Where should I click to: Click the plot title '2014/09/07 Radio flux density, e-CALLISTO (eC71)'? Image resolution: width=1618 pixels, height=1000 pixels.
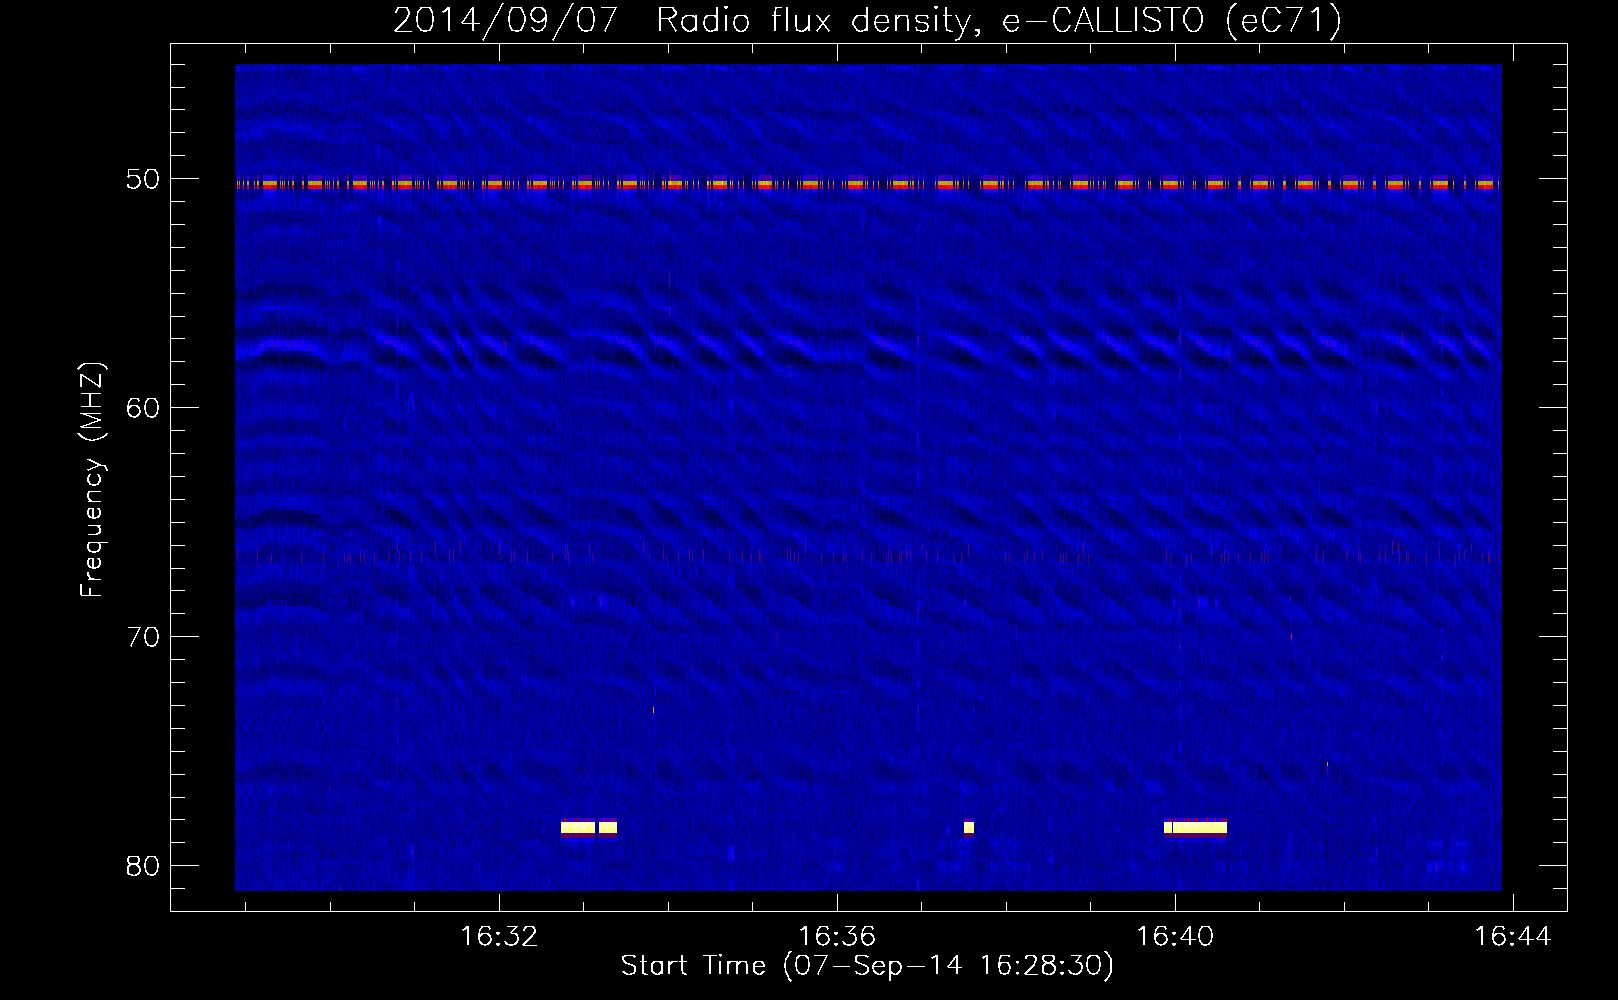click(x=867, y=20)
